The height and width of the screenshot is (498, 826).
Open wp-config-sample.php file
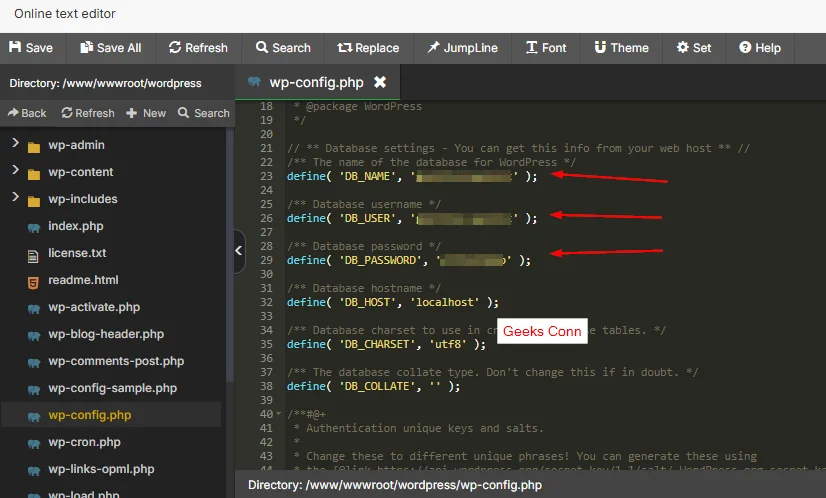point(112,388)
